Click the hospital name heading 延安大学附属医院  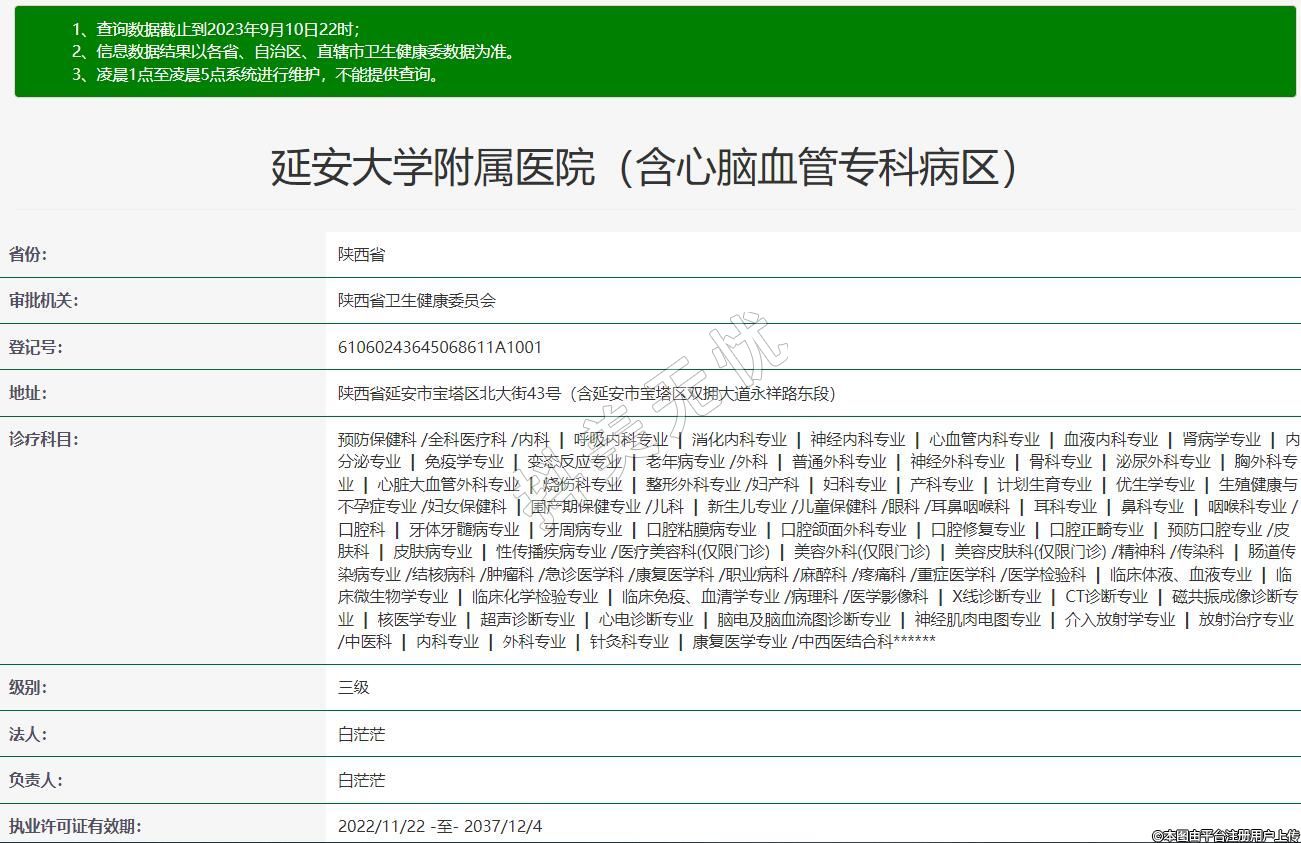tap(645, 167)
